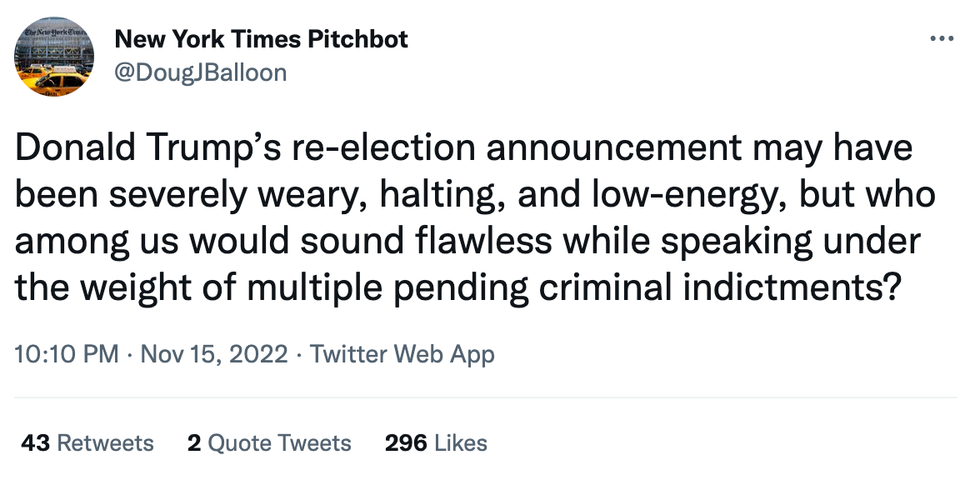The image size is (980, 485).
Task: Click the "Quote Tweets" label text
Action: click(x=281, y=442)
